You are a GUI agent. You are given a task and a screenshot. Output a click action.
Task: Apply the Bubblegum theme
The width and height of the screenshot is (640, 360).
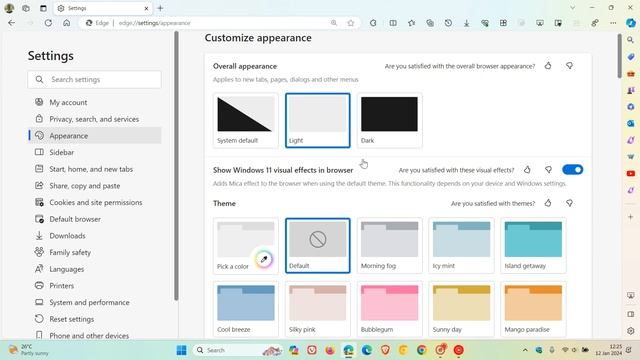tap(389, 309)
